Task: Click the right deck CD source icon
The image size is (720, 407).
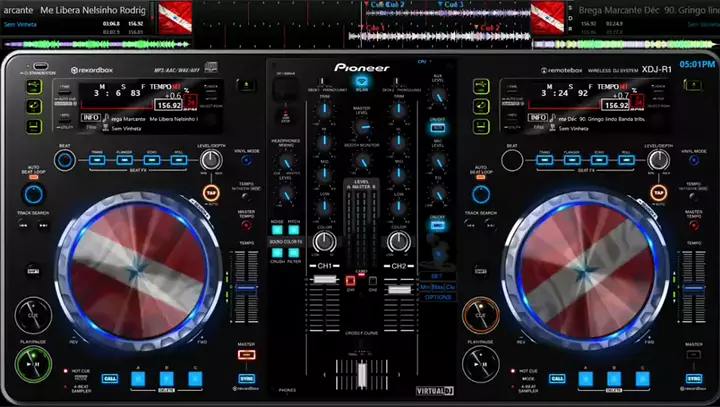Action: pos(481,106)
